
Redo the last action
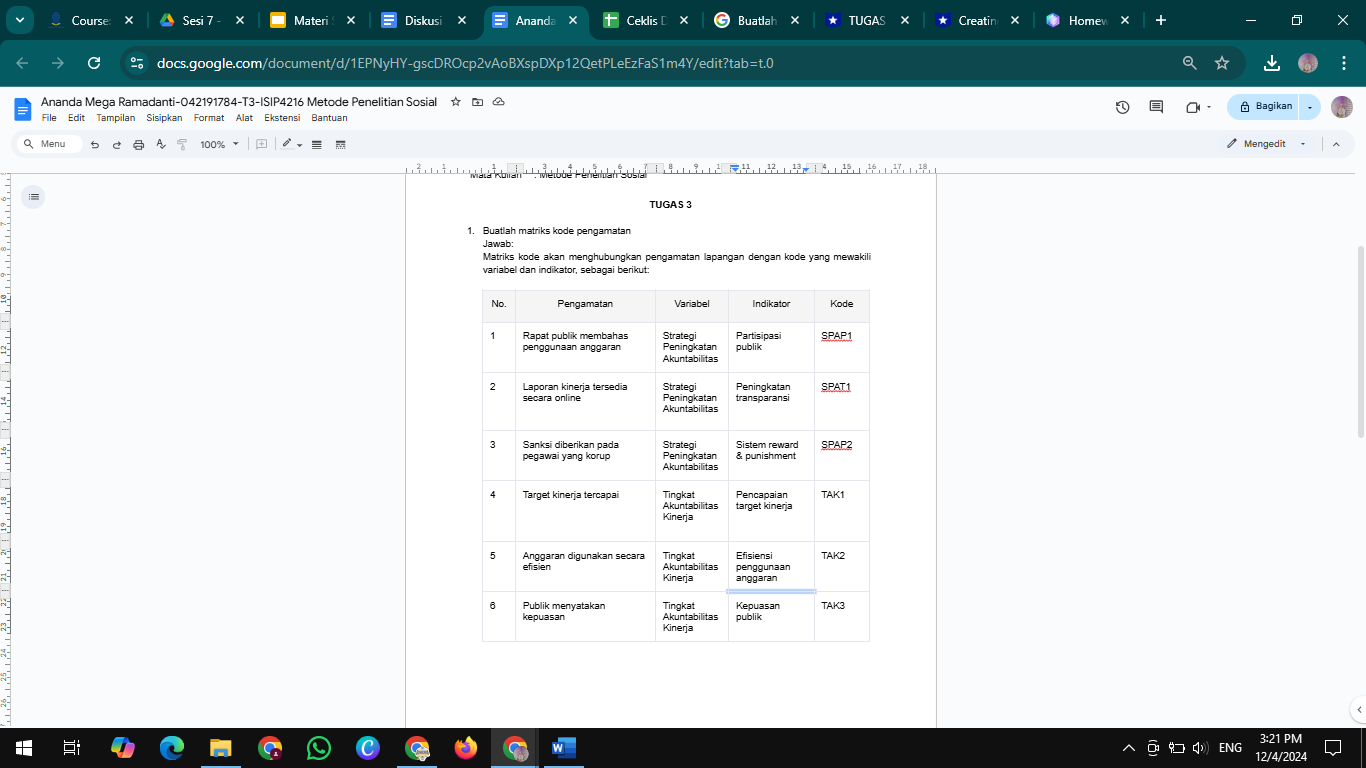click(116, 144)
